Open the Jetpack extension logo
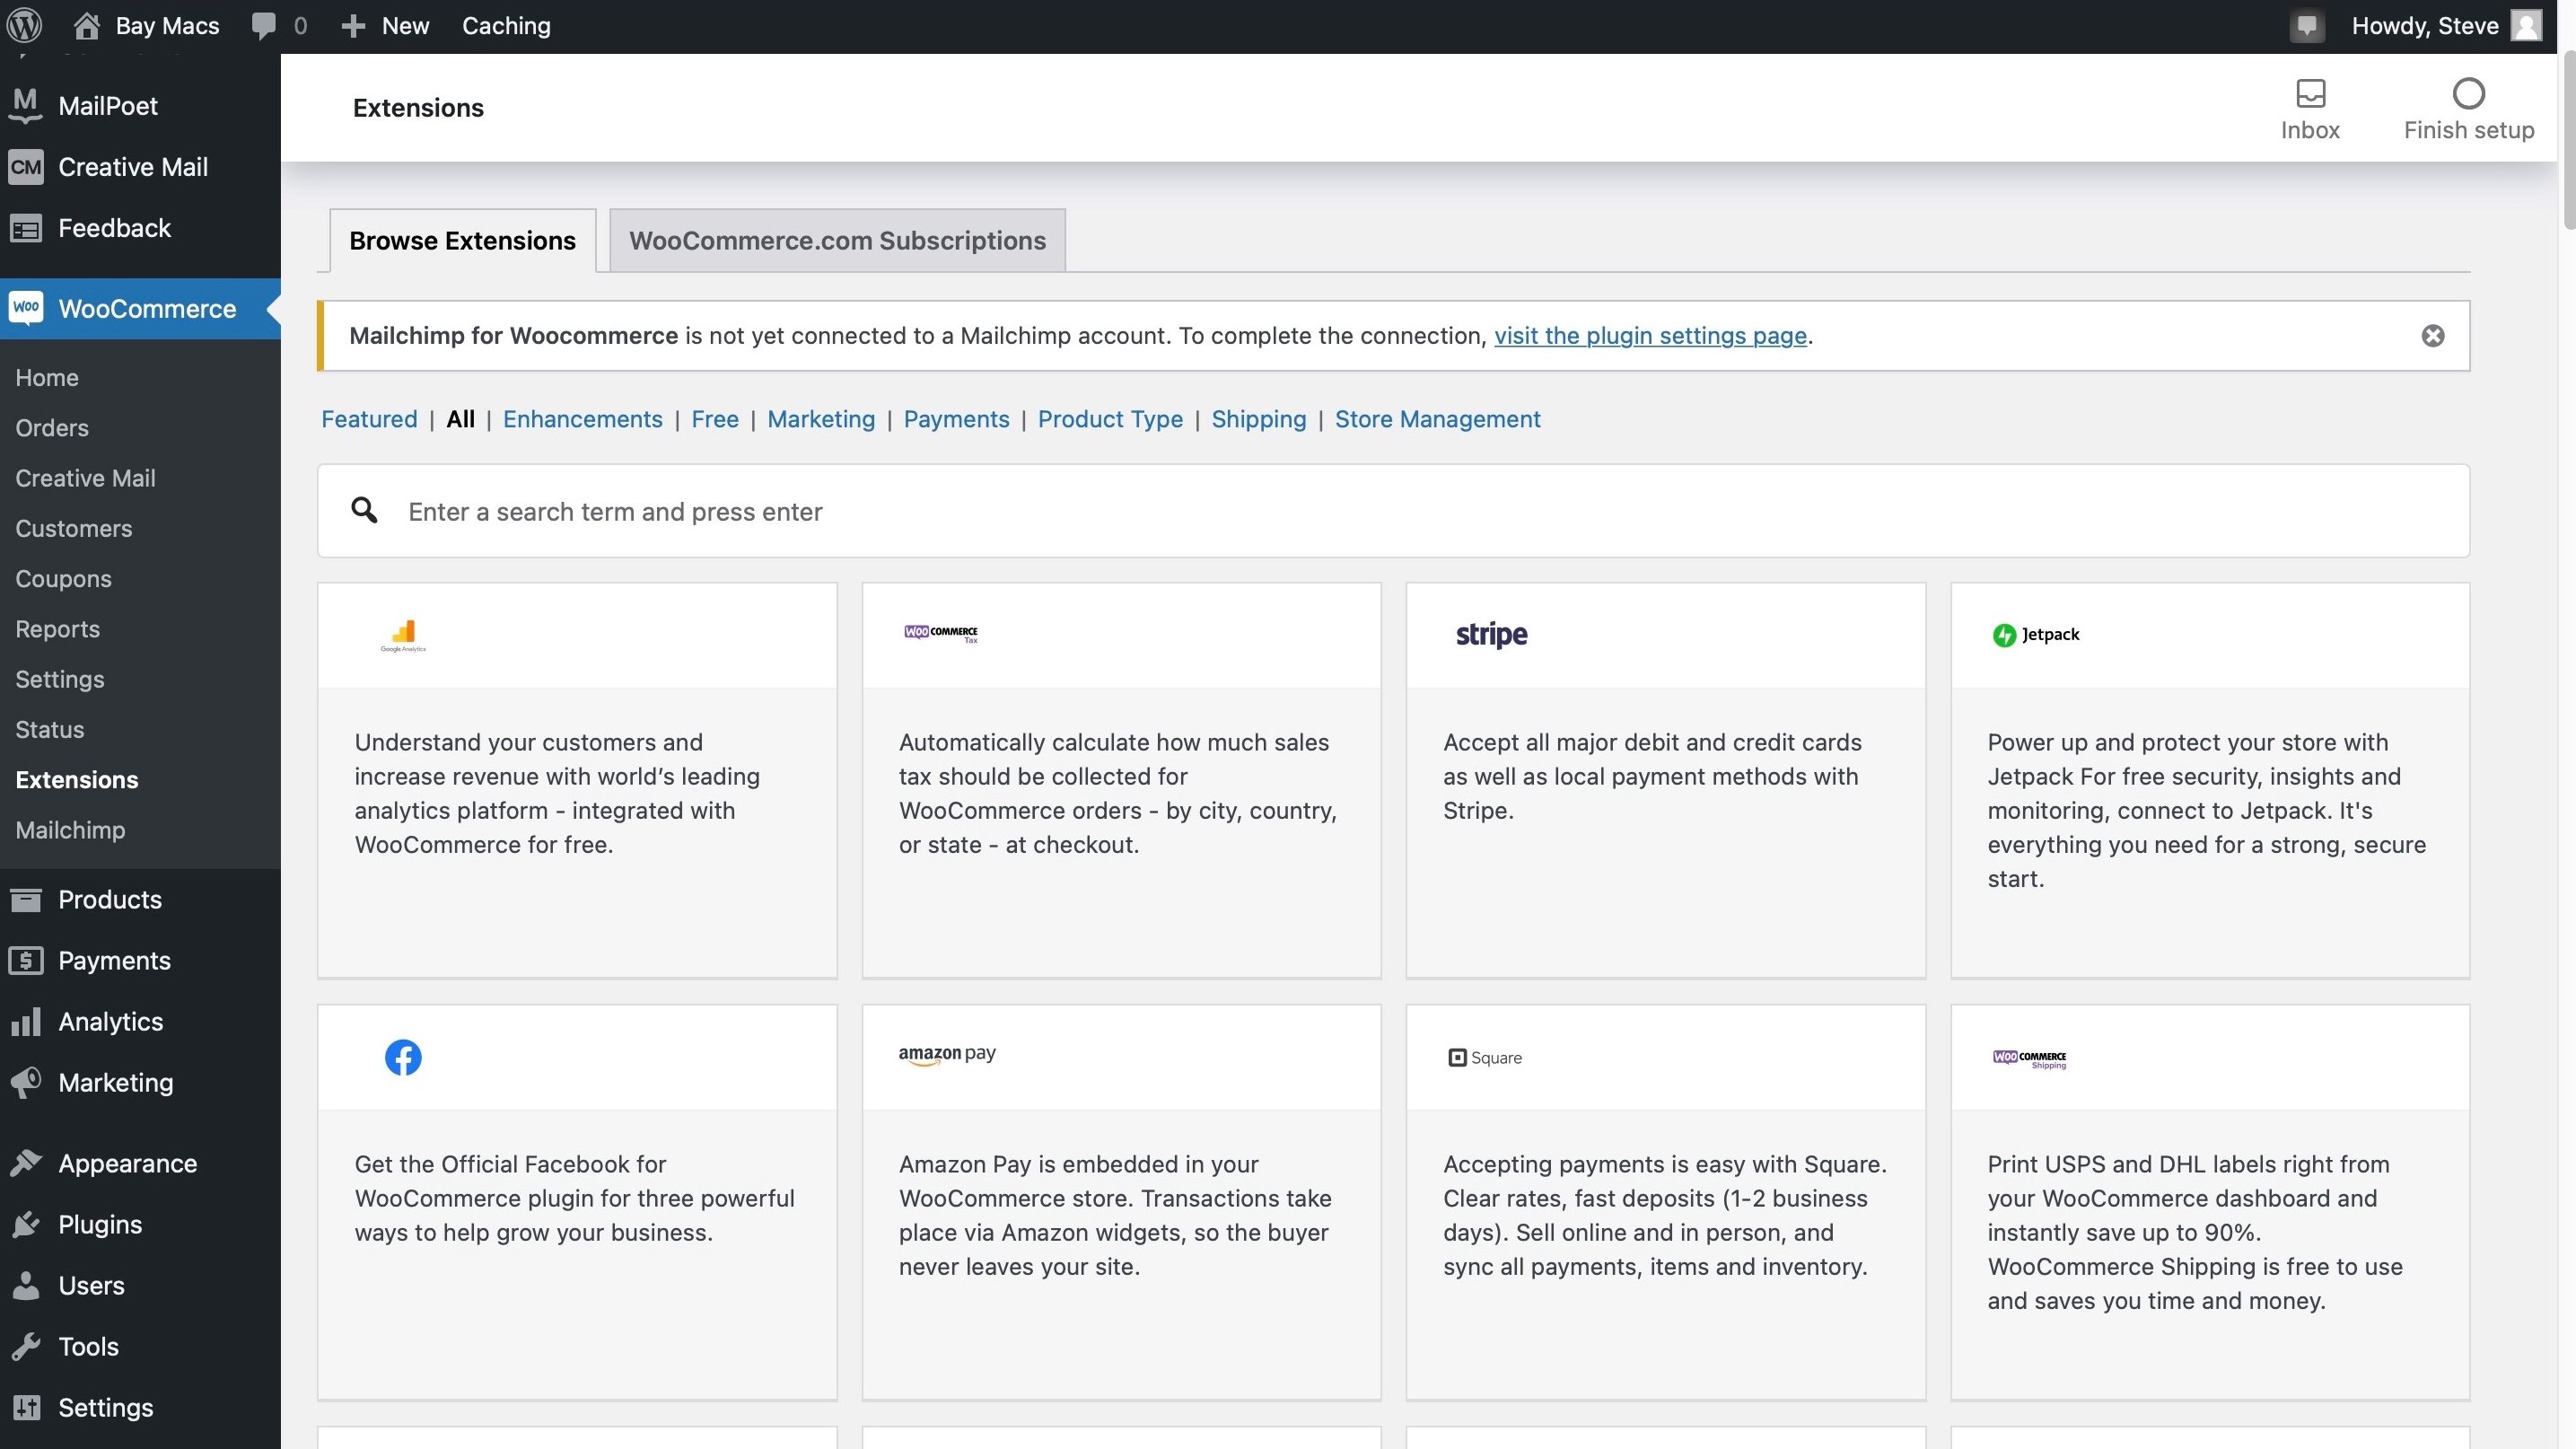Viewport: 2576px width, 1449px height. (2035, 635)
